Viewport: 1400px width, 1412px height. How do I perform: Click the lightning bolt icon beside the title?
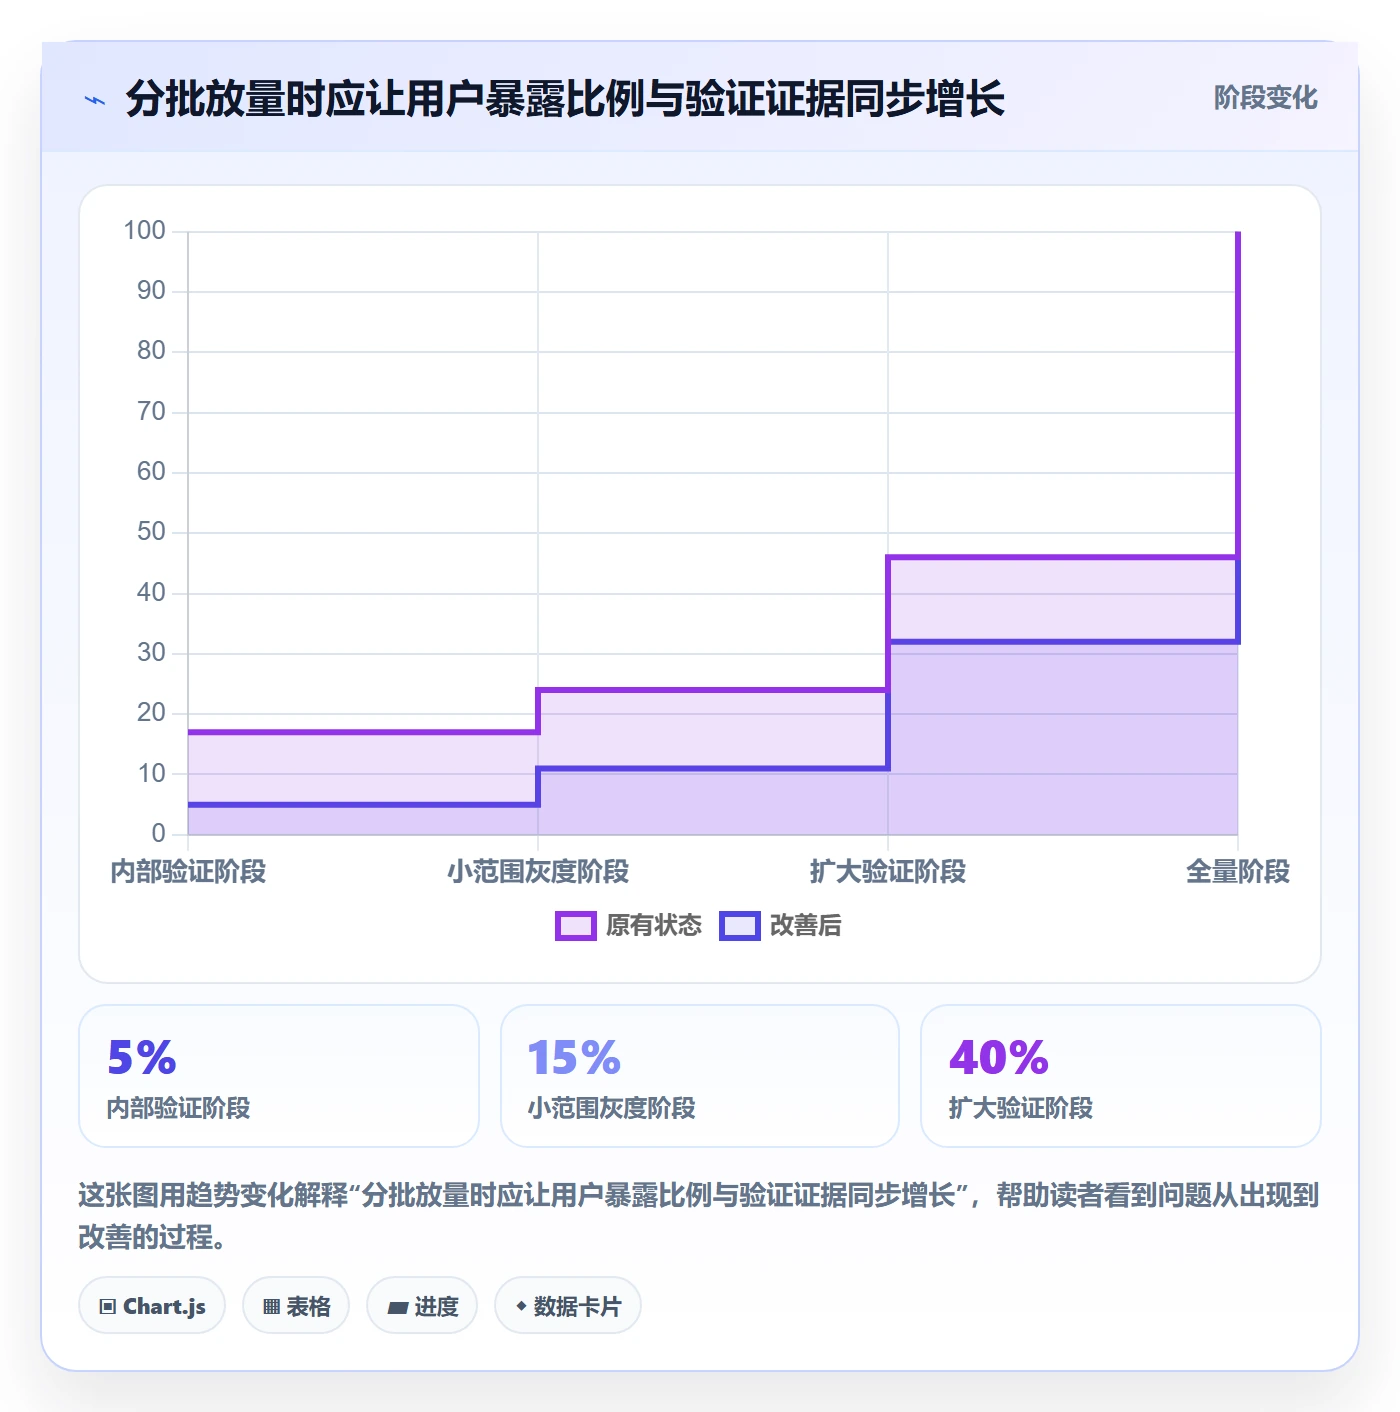pyautogui.click(x=95, y=100)
